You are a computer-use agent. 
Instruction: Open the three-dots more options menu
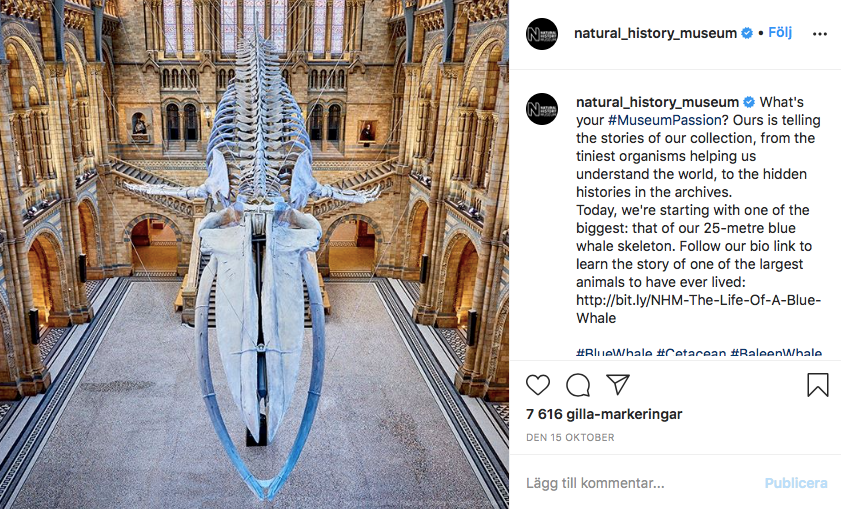pyautogui.click(x=820, y=34)
